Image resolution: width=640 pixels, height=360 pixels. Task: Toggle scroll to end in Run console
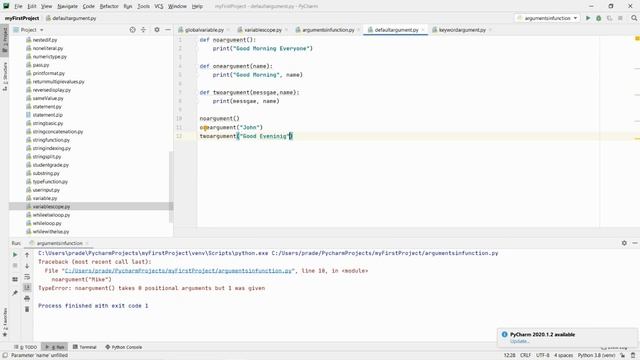(27, 287)
